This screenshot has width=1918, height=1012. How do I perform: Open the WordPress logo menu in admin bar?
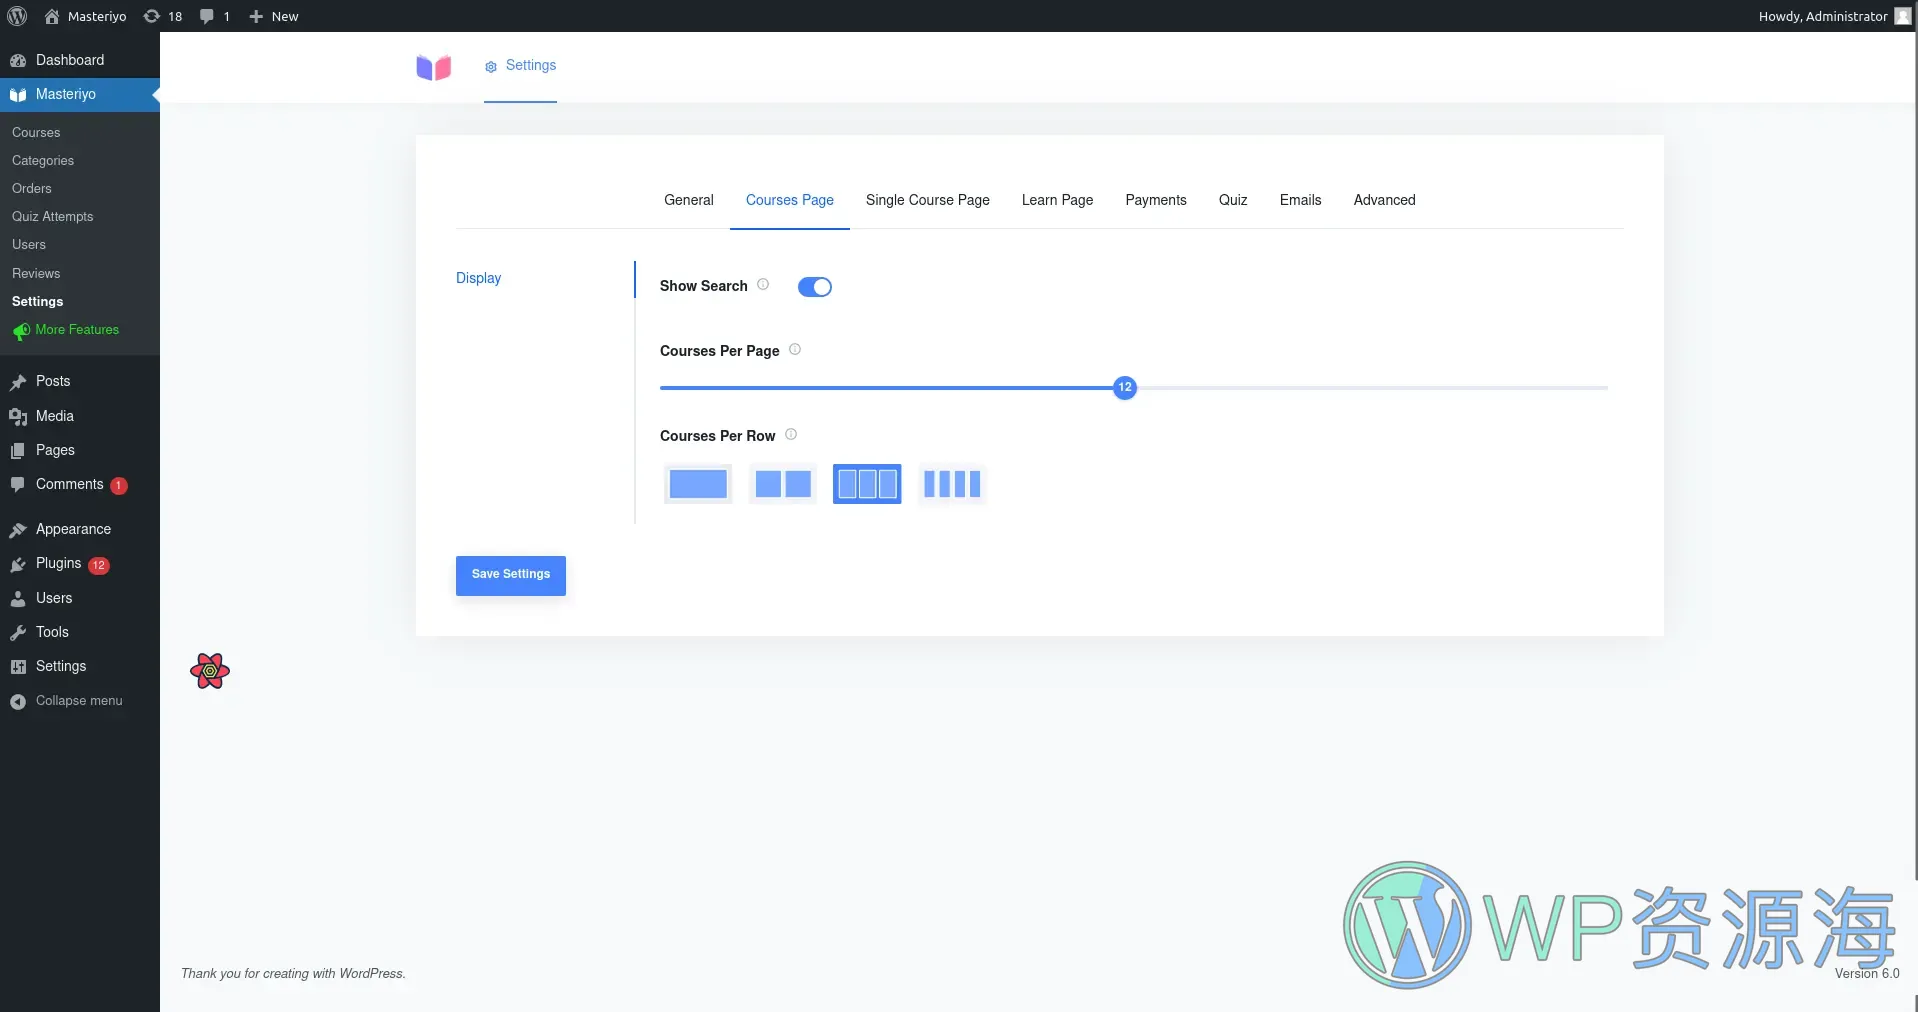coord(17,16)
